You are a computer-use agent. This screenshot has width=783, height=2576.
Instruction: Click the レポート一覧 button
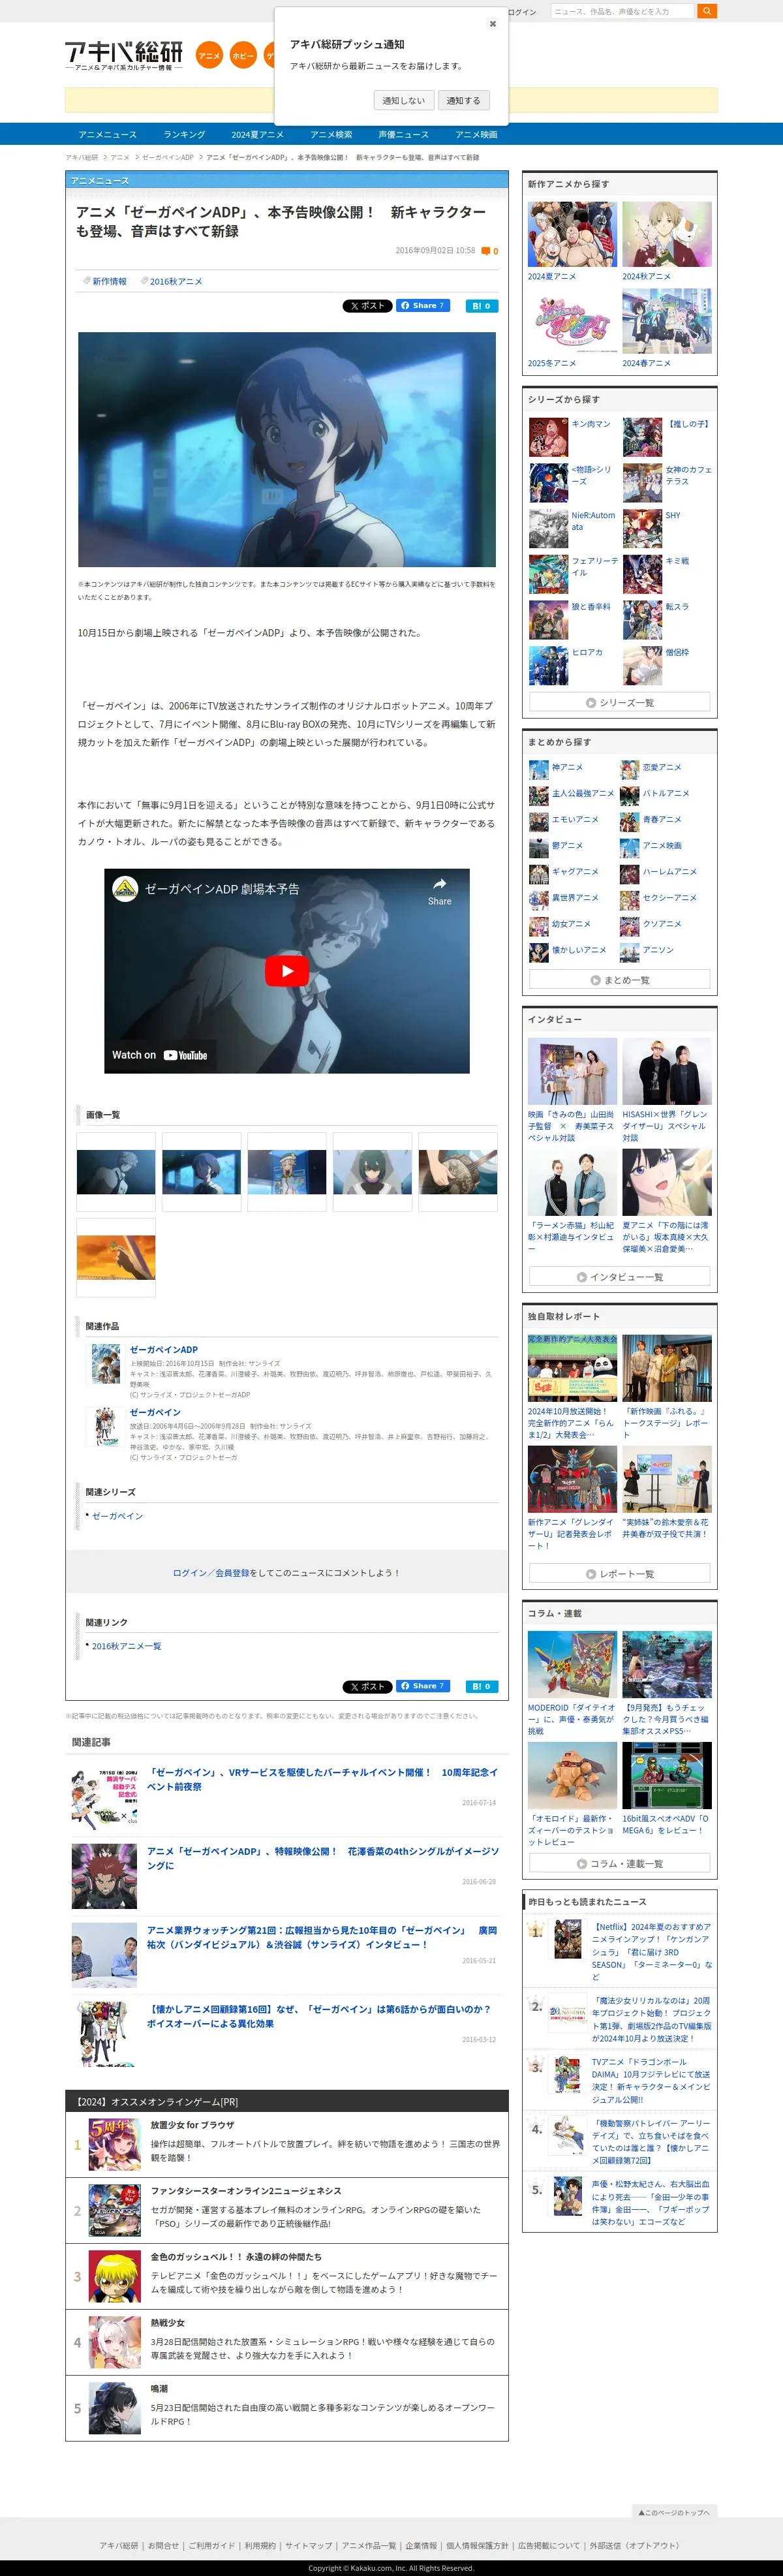[620, 1573]
